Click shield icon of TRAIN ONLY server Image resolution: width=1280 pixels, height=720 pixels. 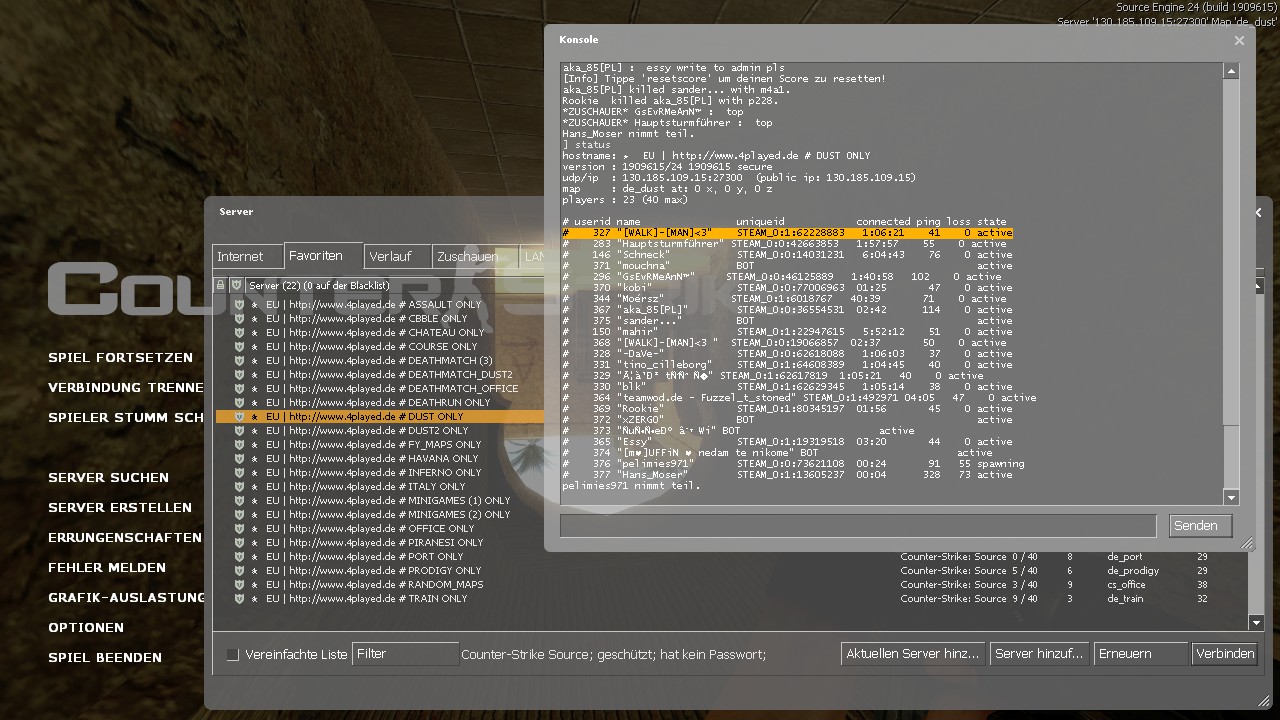tap(239, 599)
